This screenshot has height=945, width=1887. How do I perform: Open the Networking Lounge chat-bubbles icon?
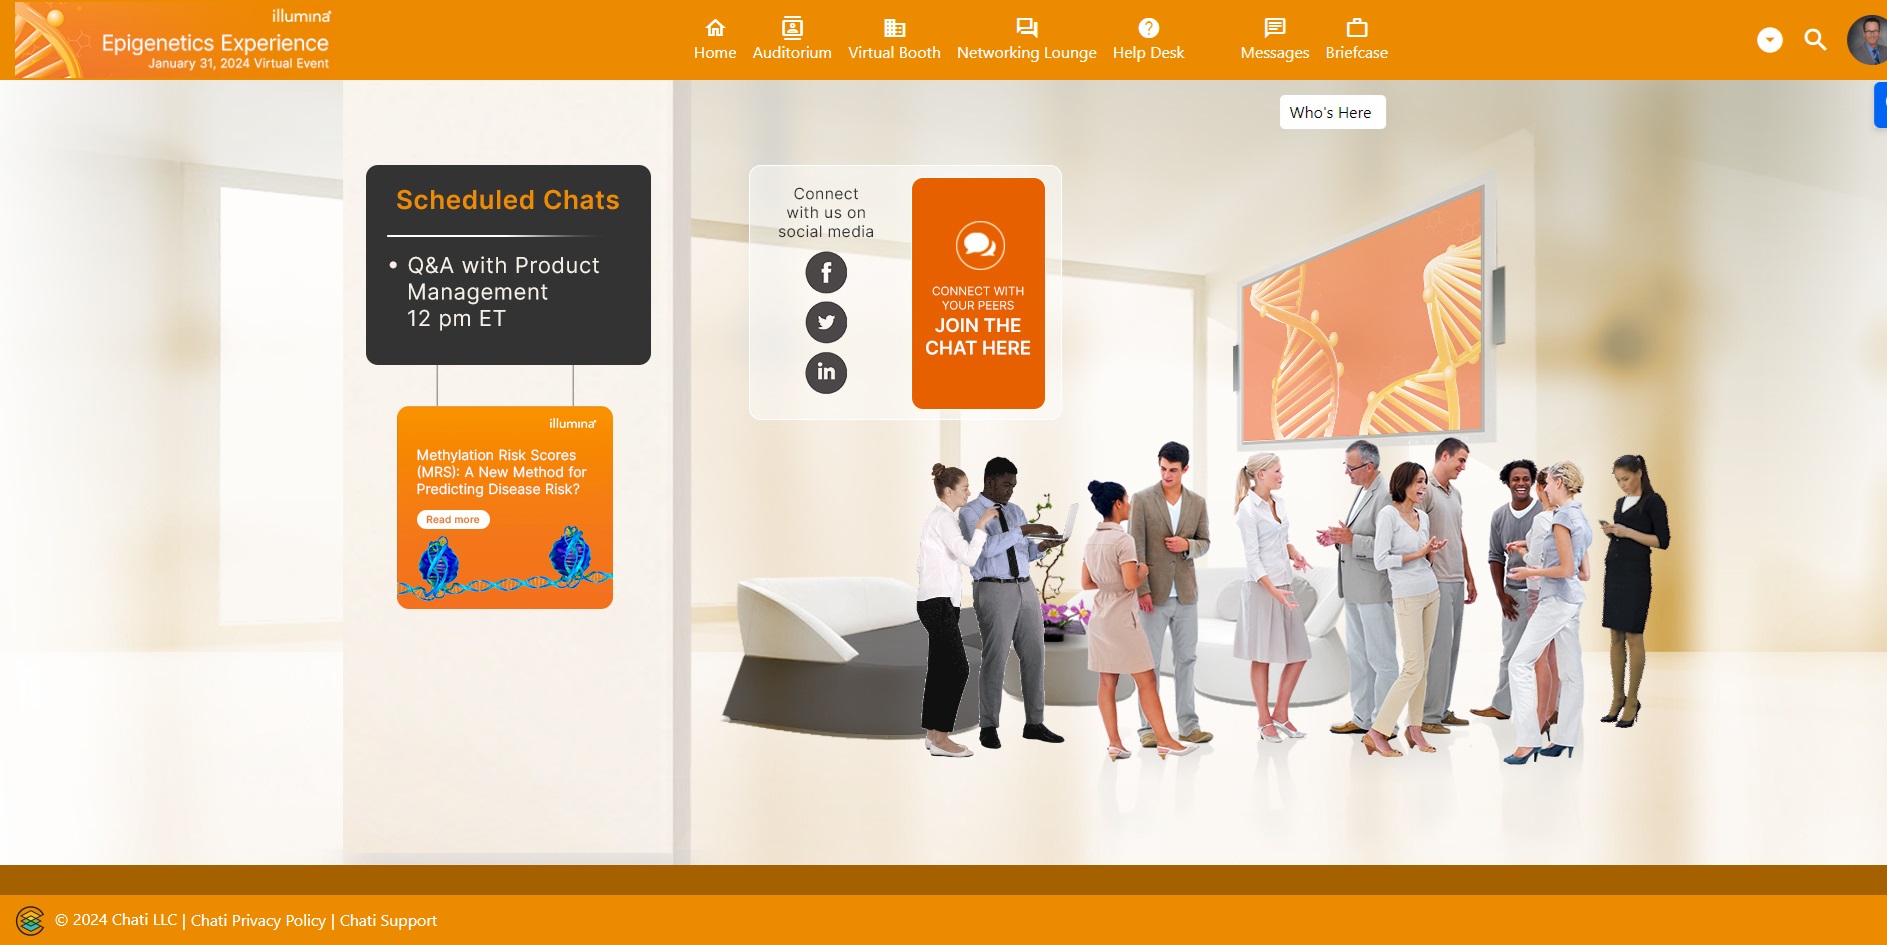point(1026,28)
